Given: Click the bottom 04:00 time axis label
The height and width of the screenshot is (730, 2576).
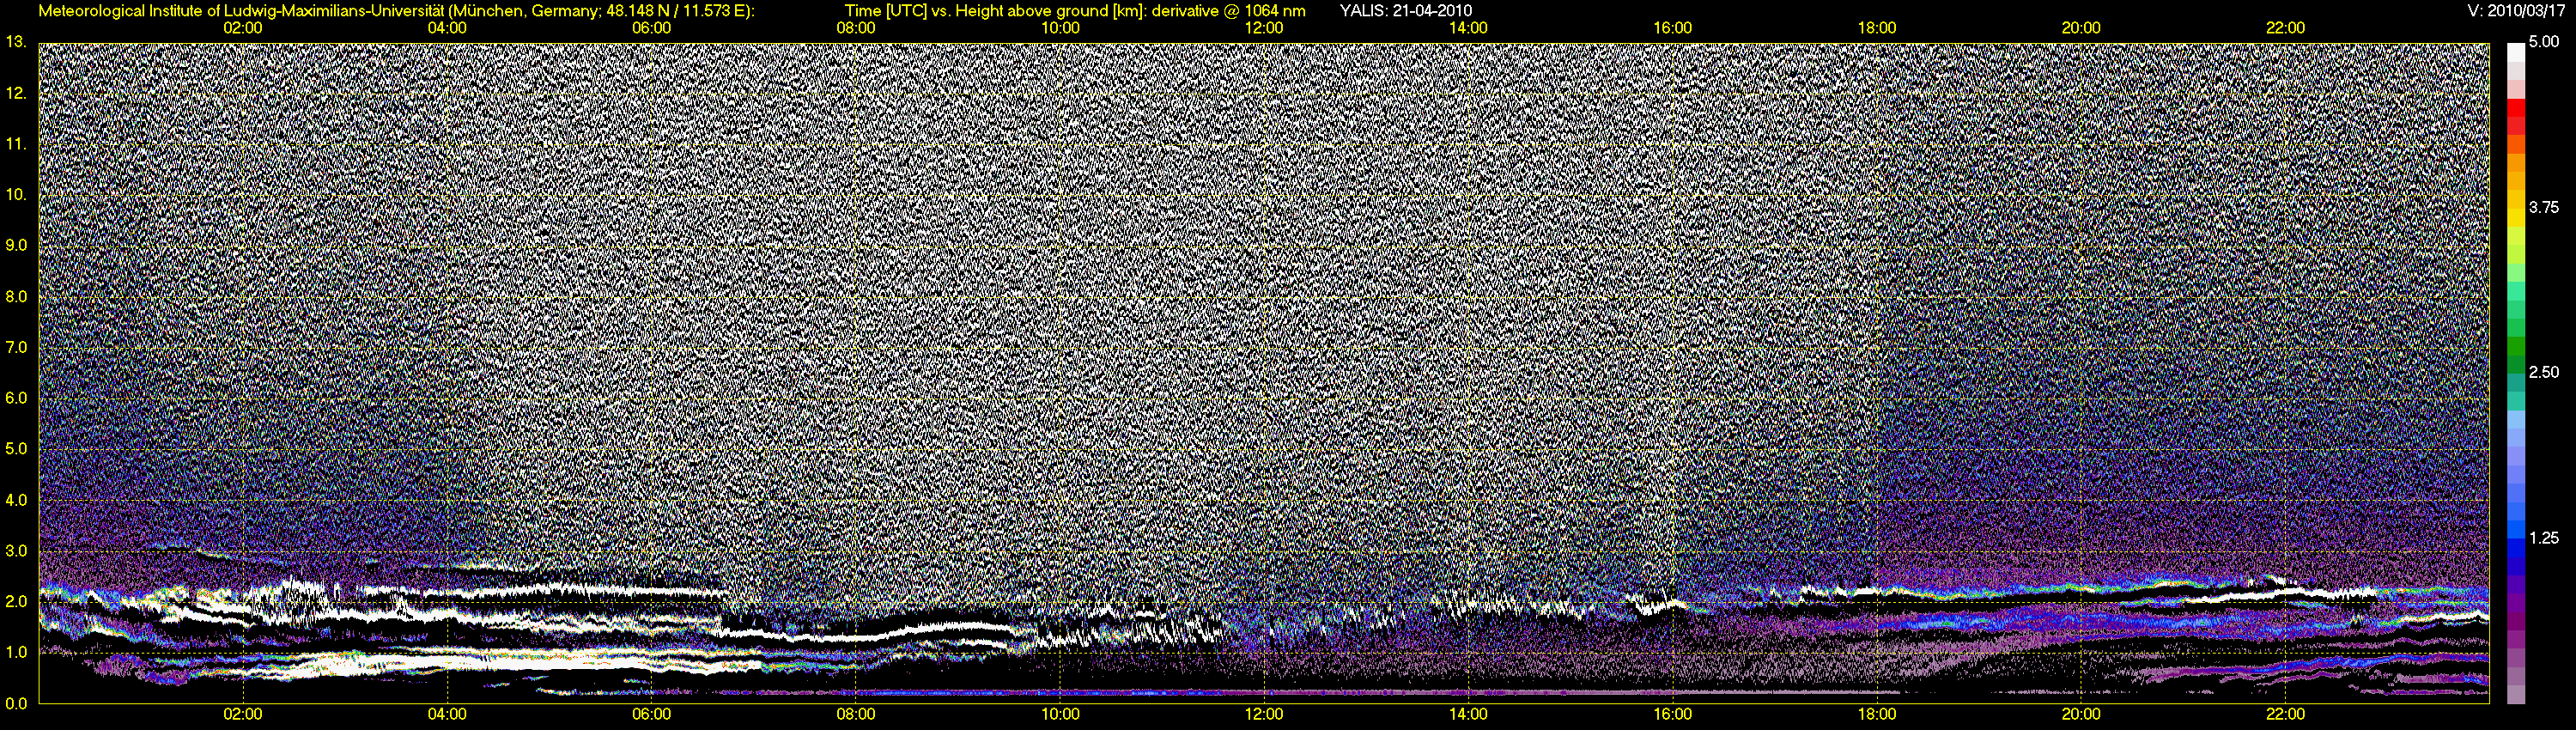Looking at the screenshot, I should pos(447,714).
